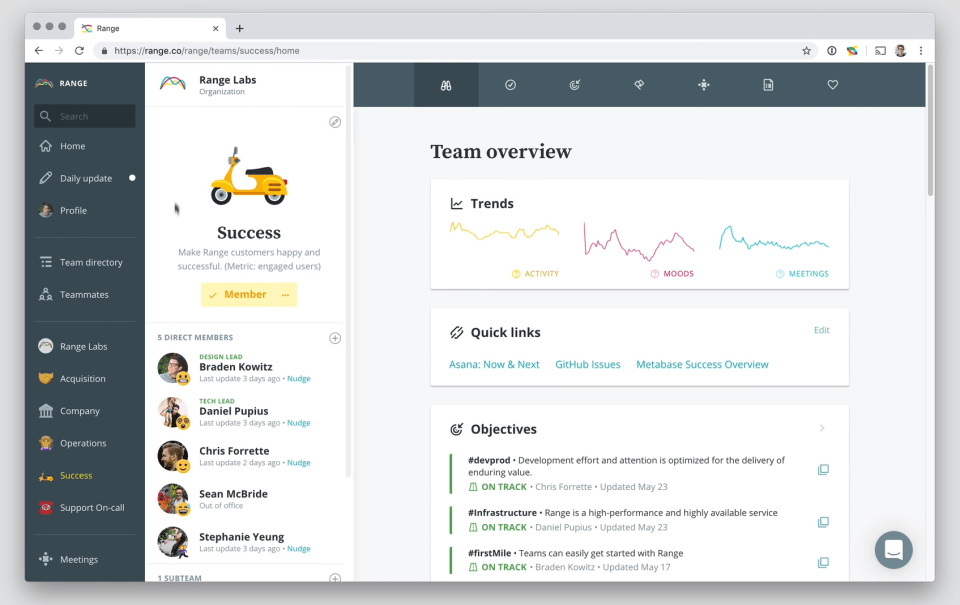Open more options next to the Member button
Image resolution: width=960 pixels, height=605 pixels.
[x=283, y=294]
